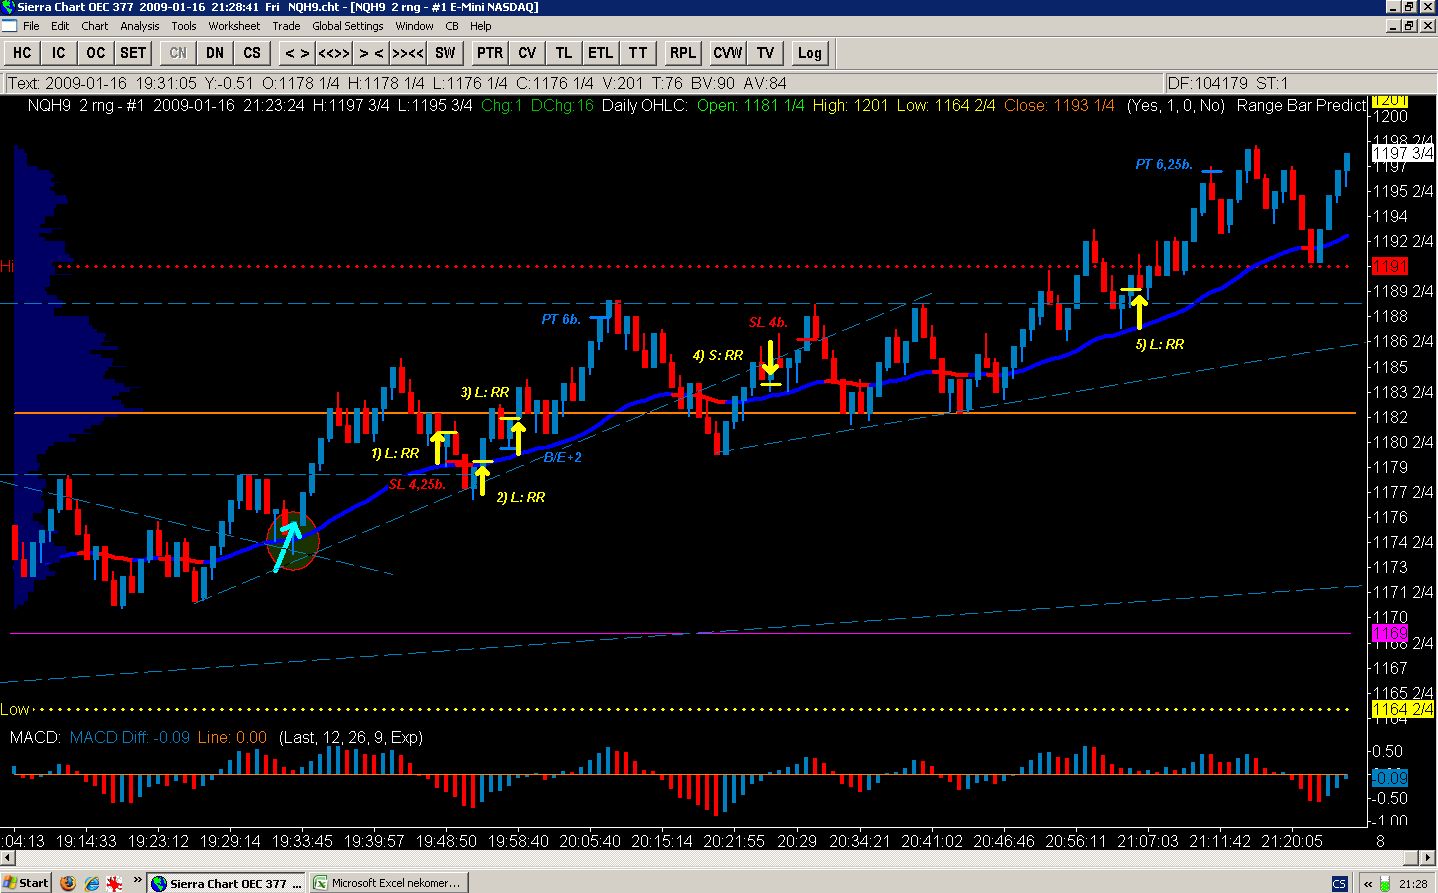Viewport: 1438px width, 893px height.
Task: Open the Edit menu
Action: [60, 26]
